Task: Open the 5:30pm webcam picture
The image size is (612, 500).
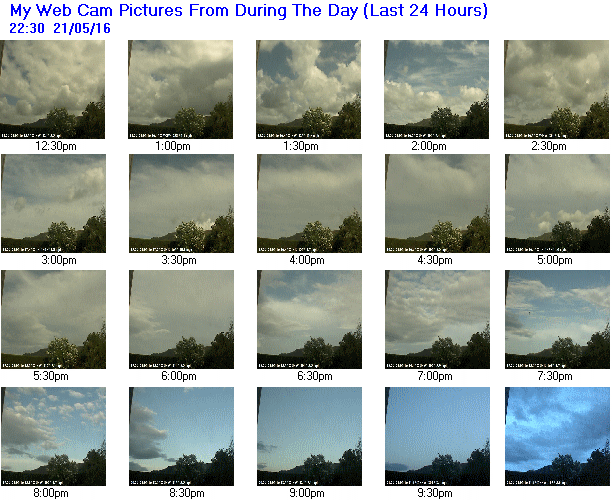Action: [x=53, y=320]
